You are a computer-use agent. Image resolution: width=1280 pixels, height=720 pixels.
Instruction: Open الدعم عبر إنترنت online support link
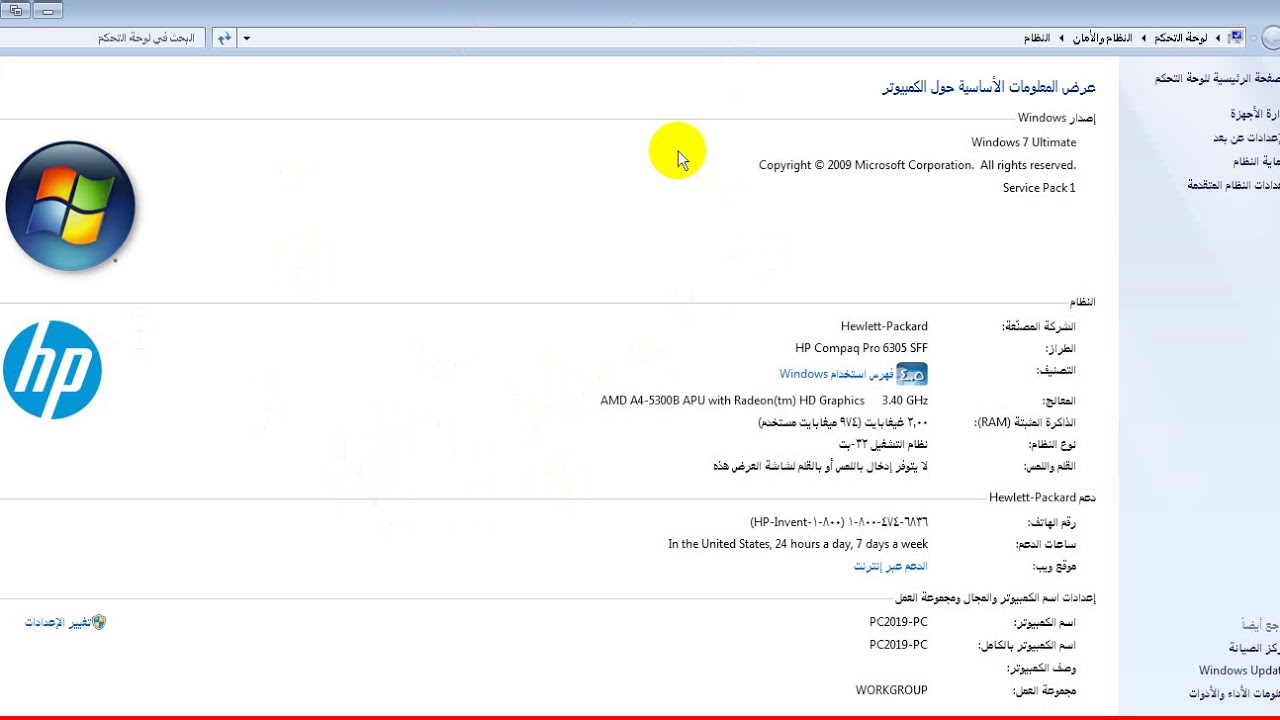tap(890, 566)
